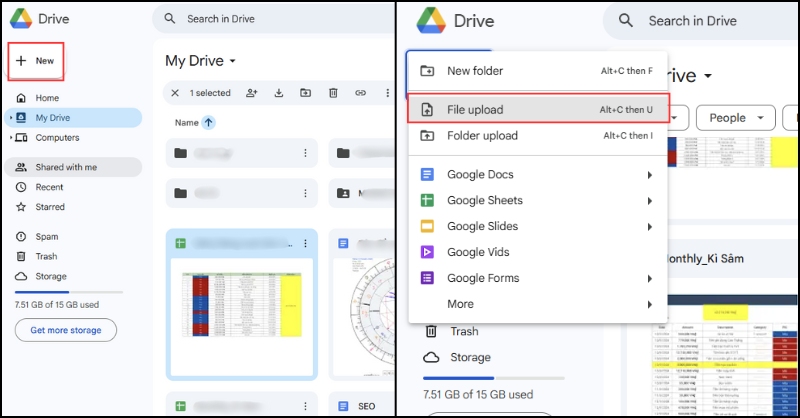The width and height of the screenshot is (800, 418).
Task: Click the Move to folder toolbar icon
Action: (306, 93)
